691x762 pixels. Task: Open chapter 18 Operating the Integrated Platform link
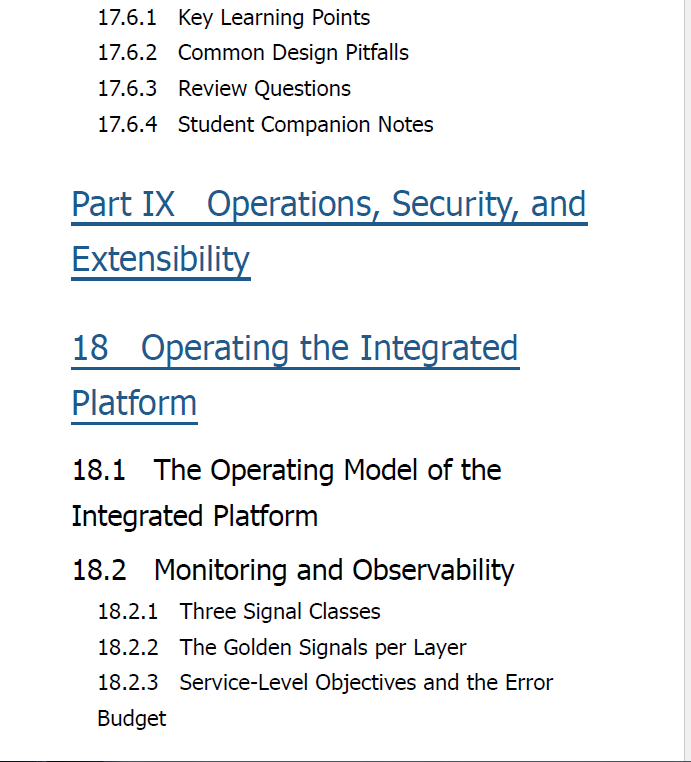295,375
